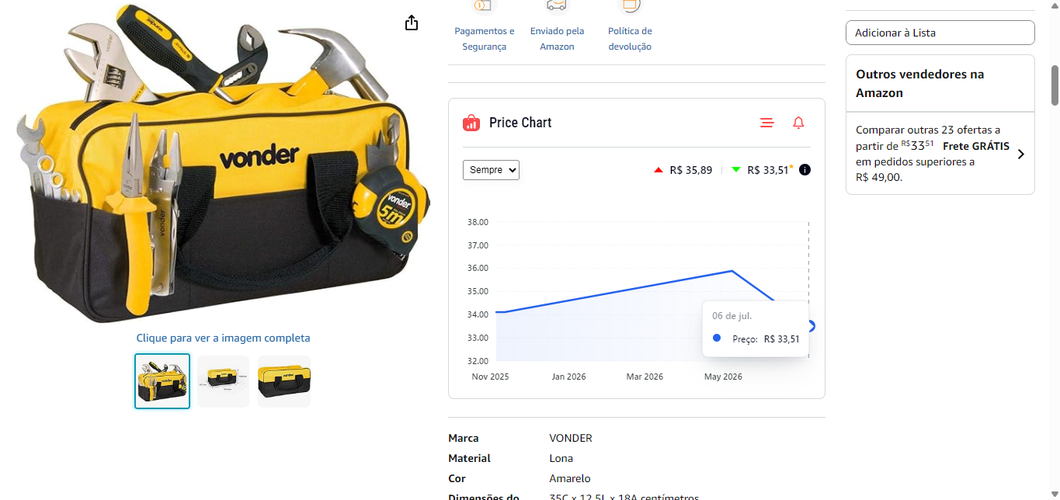Click the '38.00' y-axis label
The image size is (1060, 500).
[x=477, y=222]
